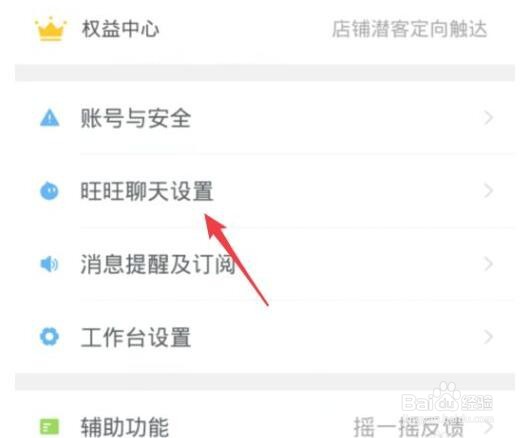The height and width of the screenshot is (438, 524).
Task: Expand the chevron beside 工作台设置
Action: pos(489,337)
